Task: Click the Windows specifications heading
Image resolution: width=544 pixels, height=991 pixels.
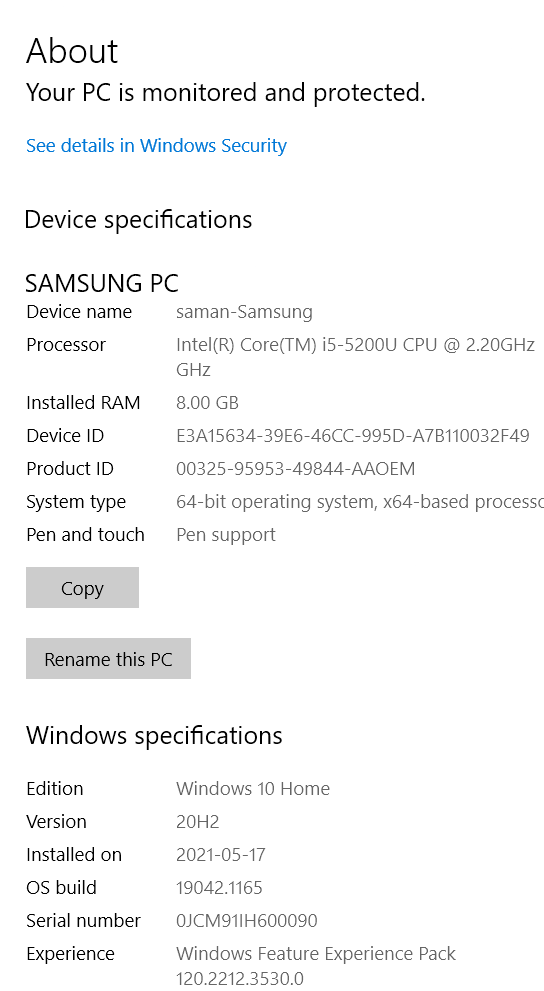Action: pyautogui.click(x=154, y=736)
